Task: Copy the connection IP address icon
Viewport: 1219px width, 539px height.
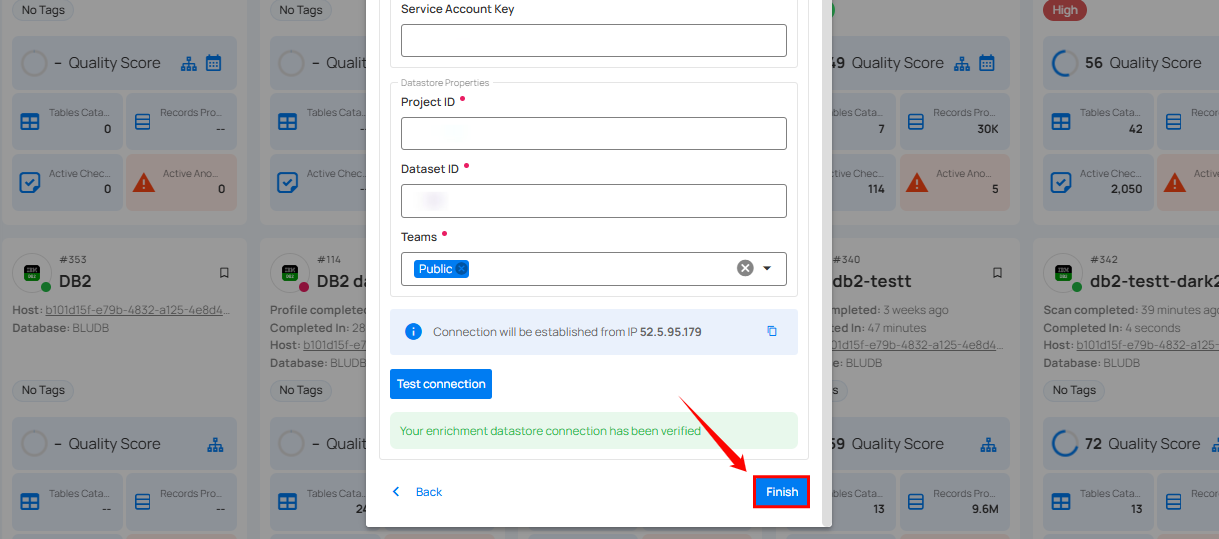Action: [771, 331]
